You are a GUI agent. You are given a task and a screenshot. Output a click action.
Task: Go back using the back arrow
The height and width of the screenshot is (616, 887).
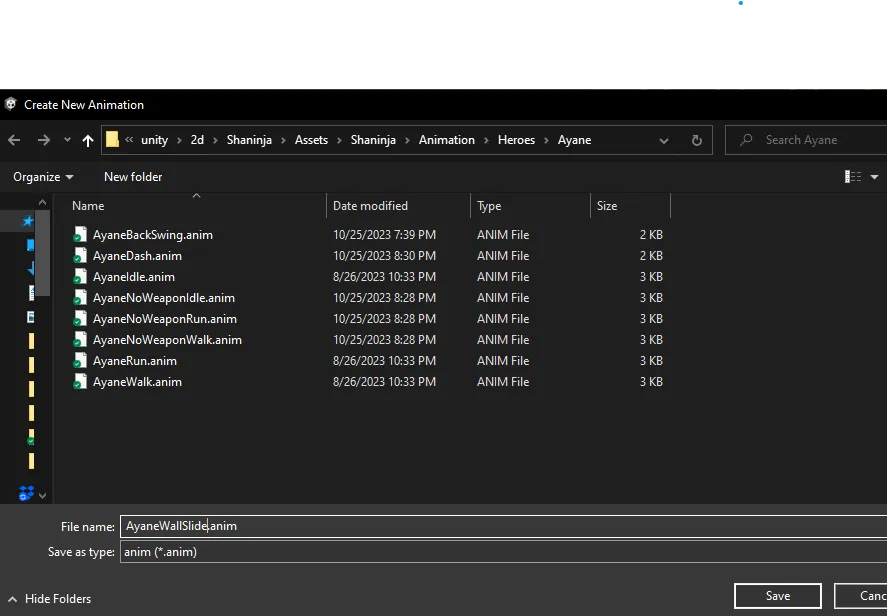pyautogui.click(x=15, y=140)
